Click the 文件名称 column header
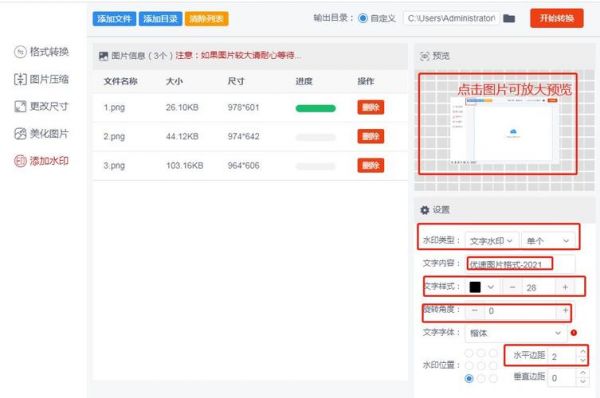600x398 pixels. point(121,81)
